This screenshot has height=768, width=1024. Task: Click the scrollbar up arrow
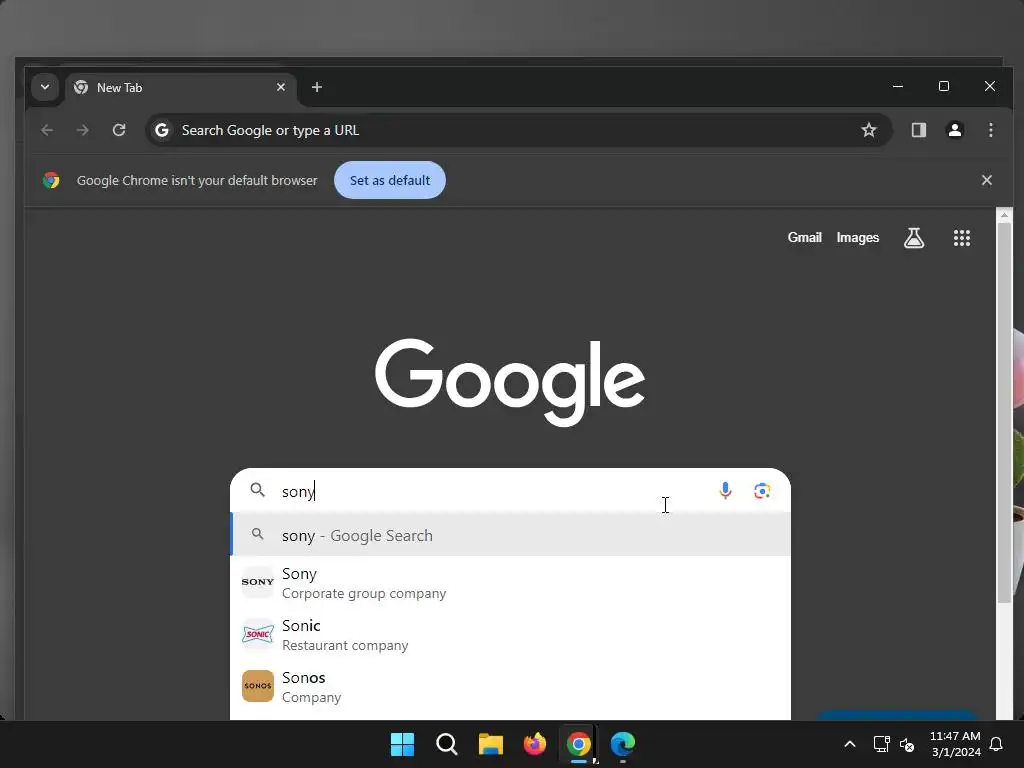[x=1004, y=215]
